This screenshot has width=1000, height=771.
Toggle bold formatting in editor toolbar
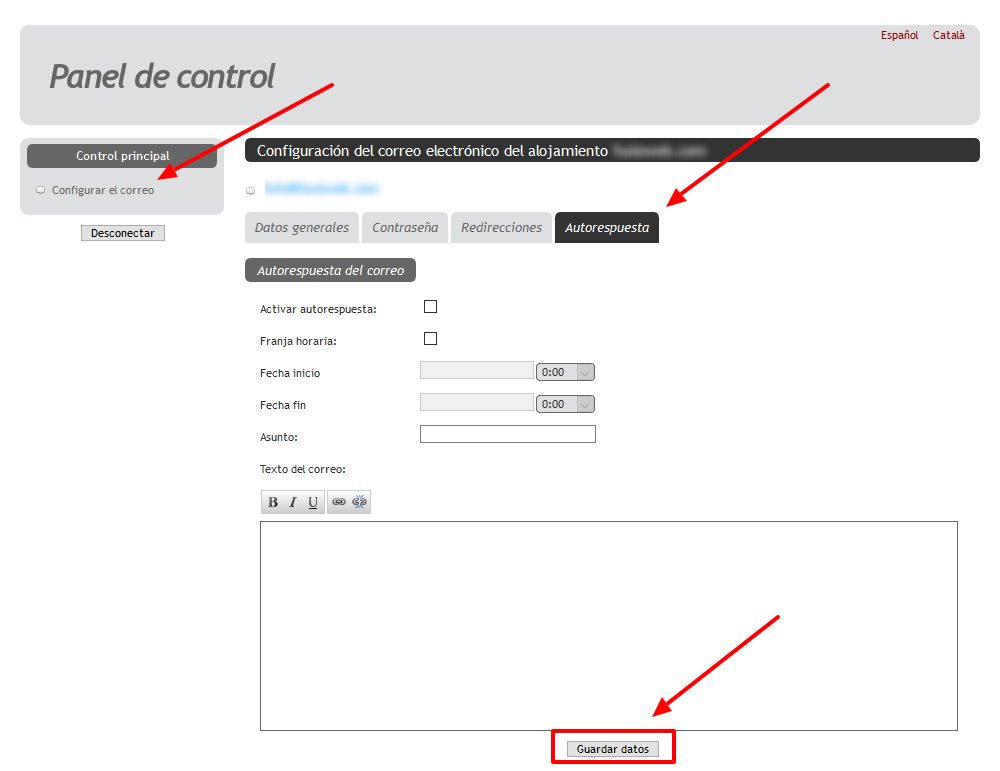pyautogui.click(x=273, y=502)
